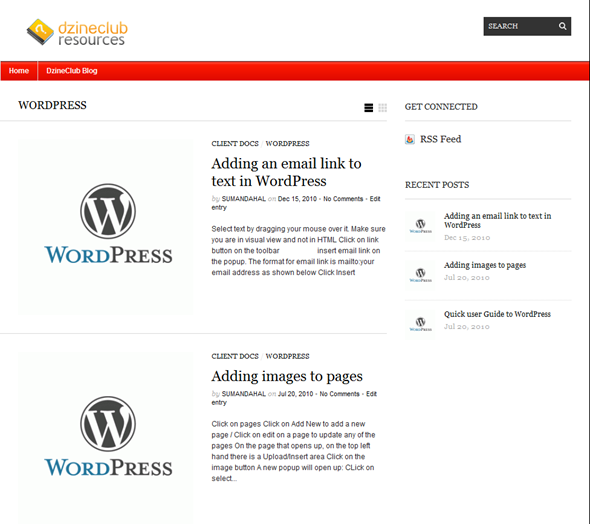Click the GET CONNECTED heading

(441, 107)
